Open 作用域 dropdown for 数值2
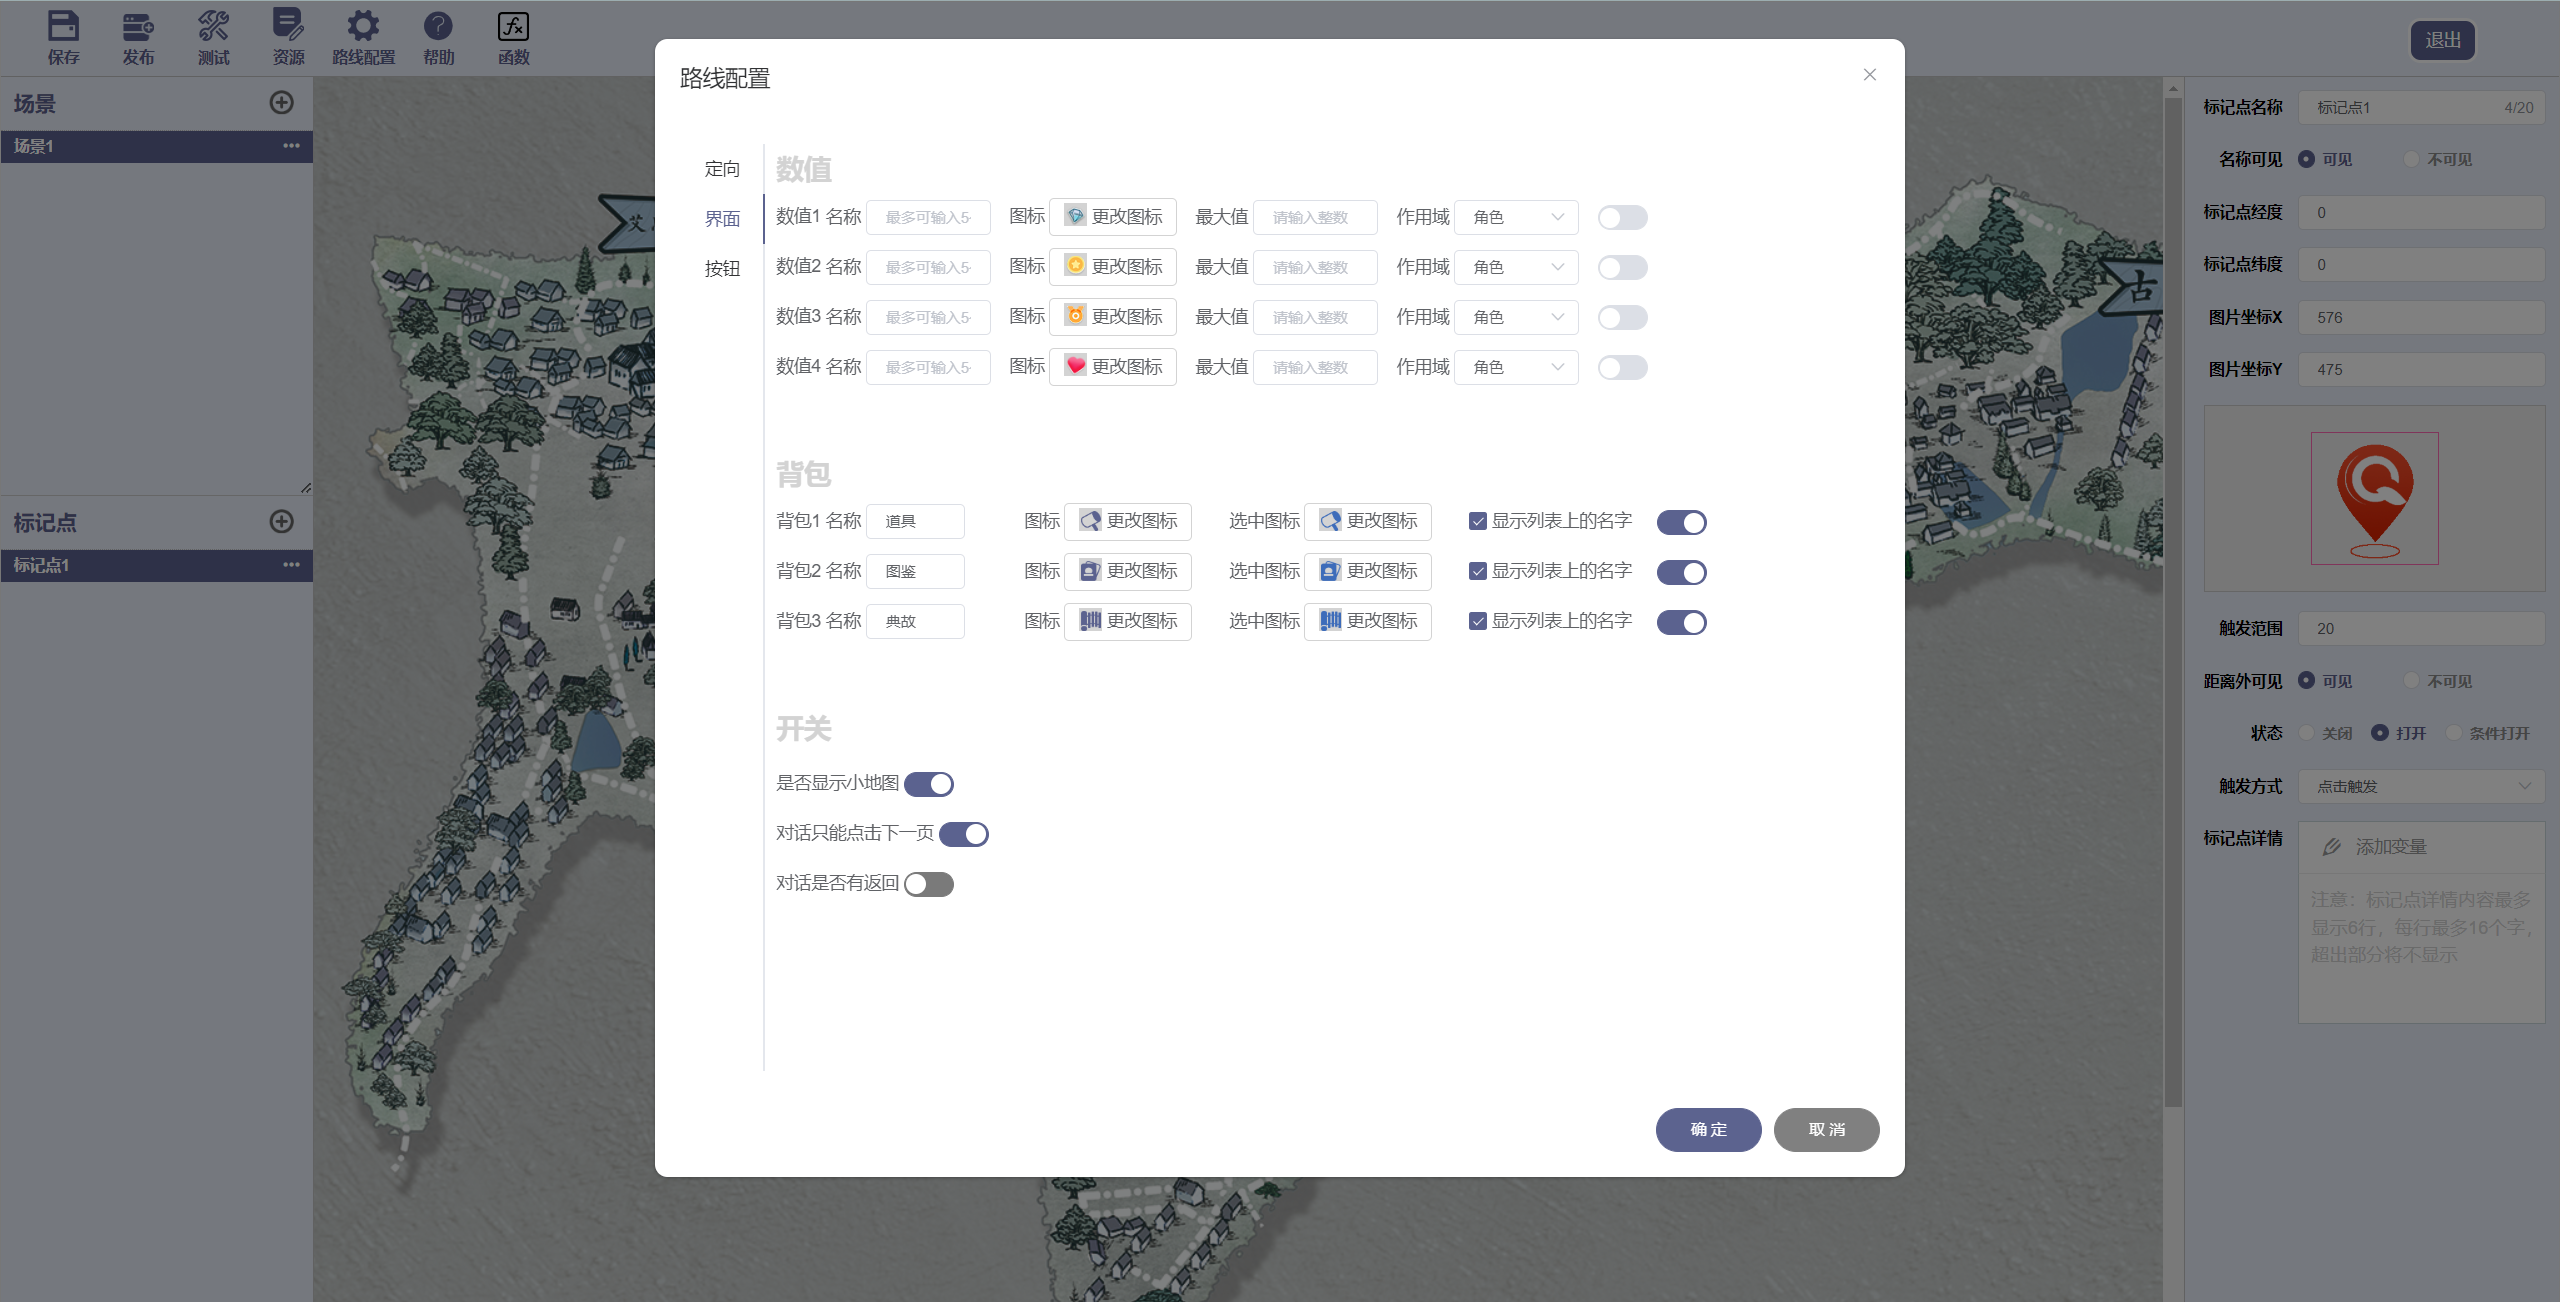Screen dimensions: 2560x1302 [1516, 267]
